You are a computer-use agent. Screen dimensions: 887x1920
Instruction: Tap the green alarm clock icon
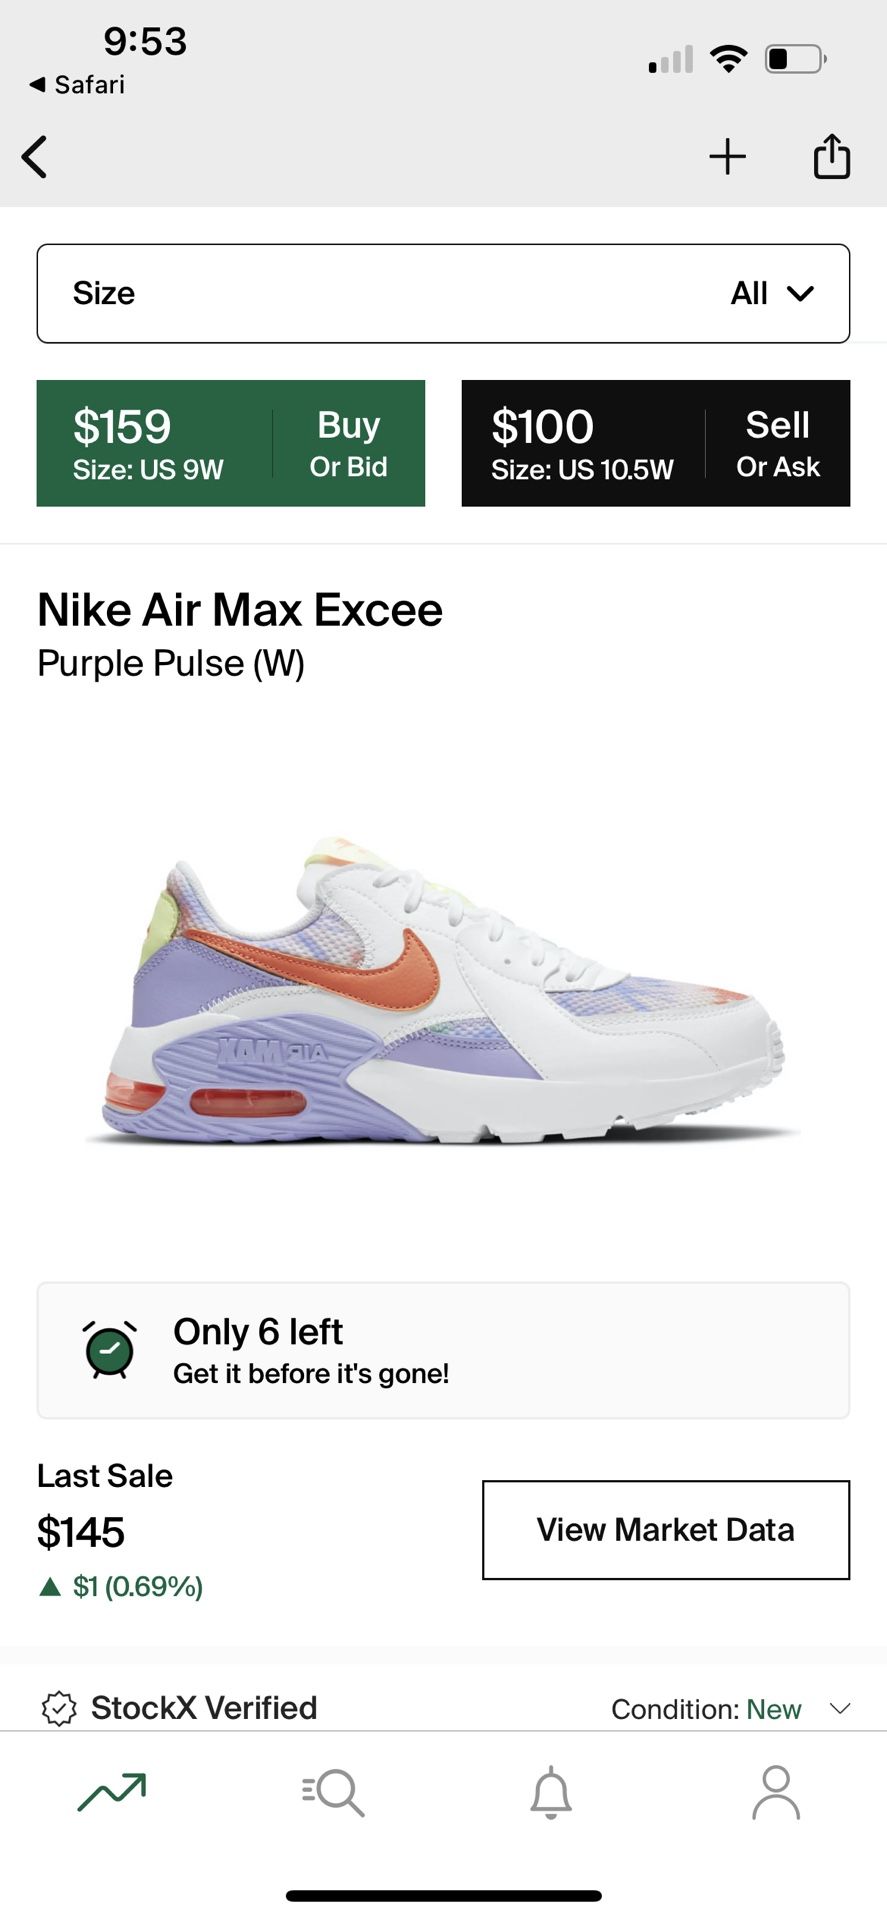[110, 1350]
